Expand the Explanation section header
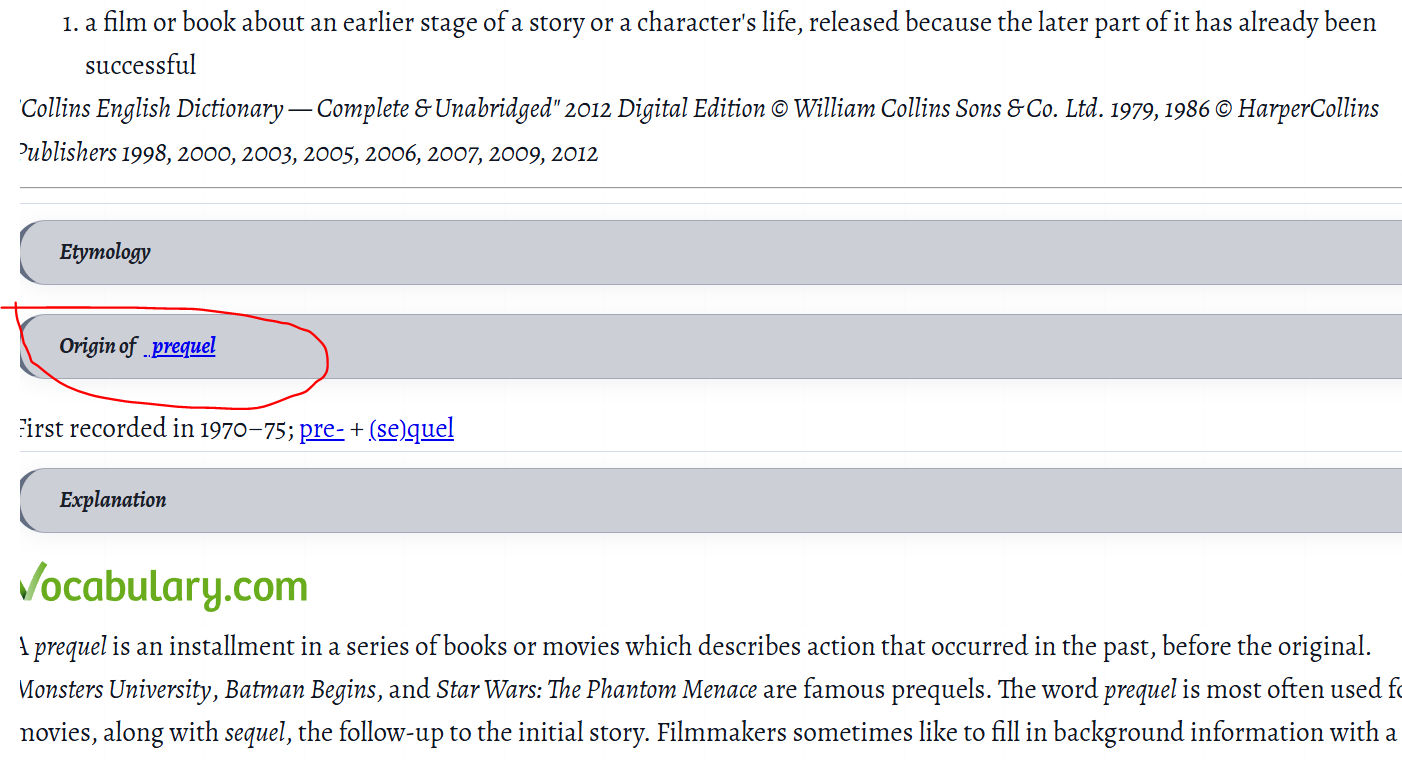The image size is (1402, 762). 710,500
